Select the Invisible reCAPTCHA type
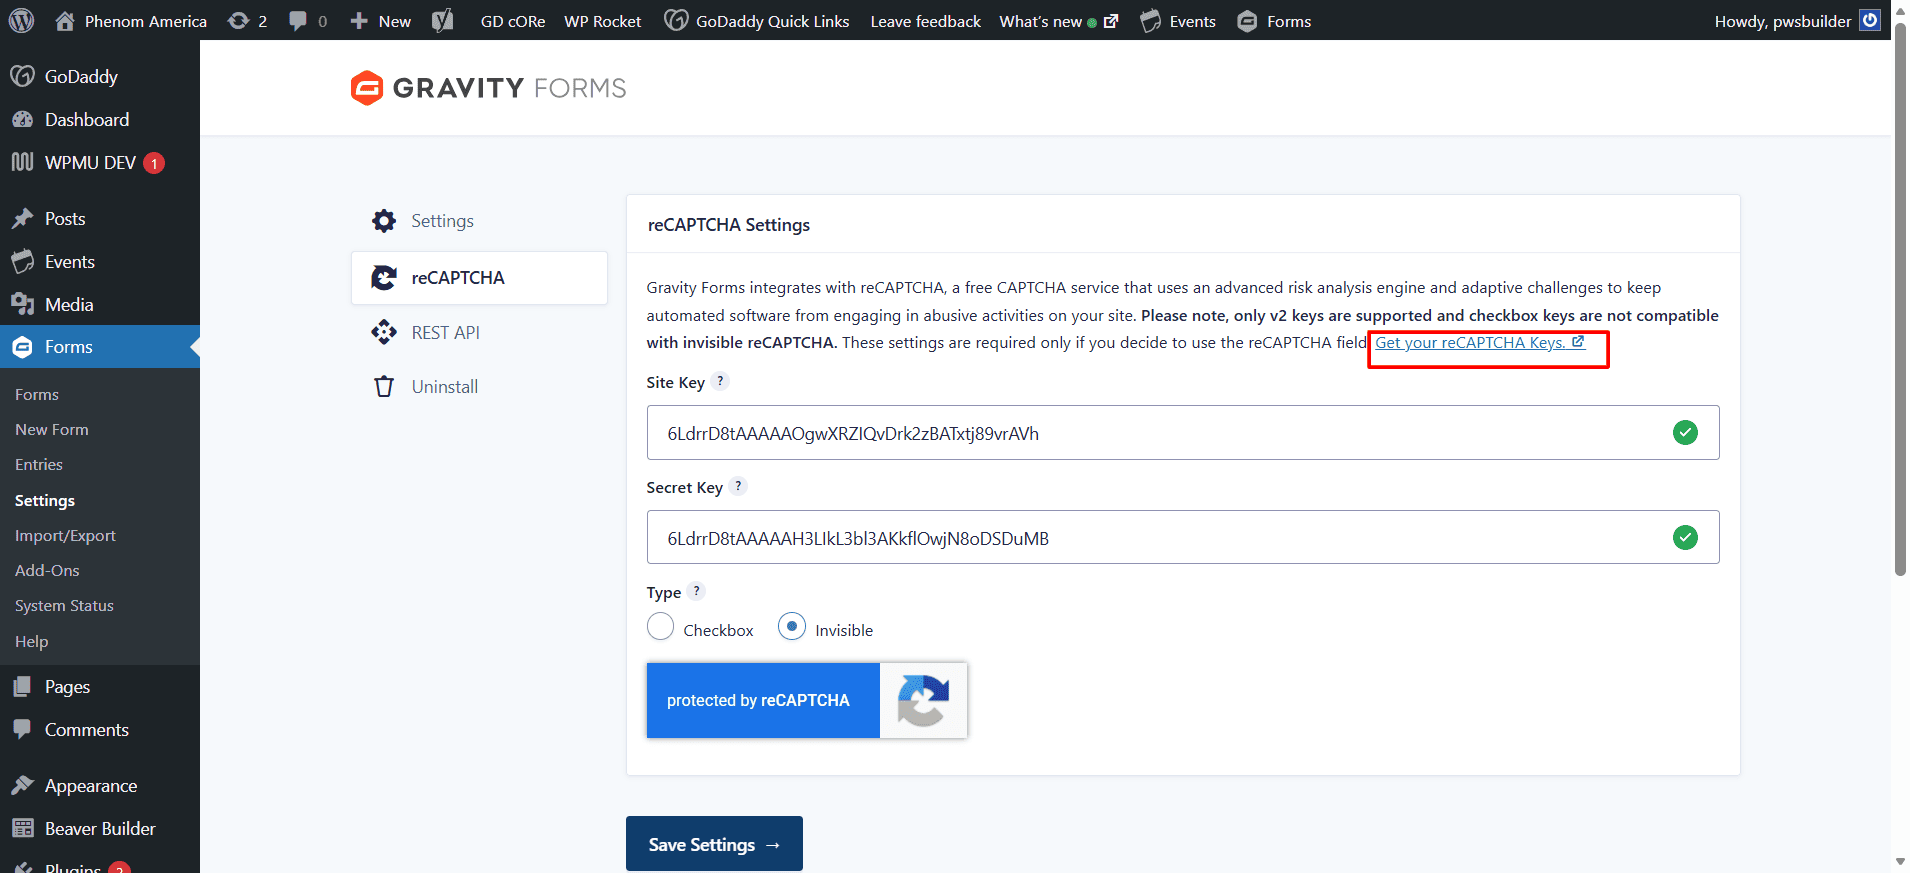Screen dimensions: 1910x873 click(792, 627)
